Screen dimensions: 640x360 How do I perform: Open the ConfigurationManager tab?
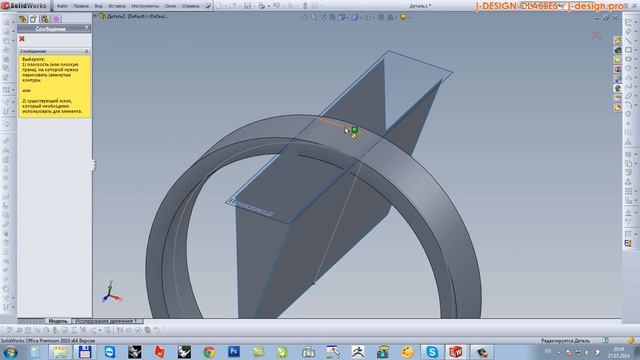(x=44, y=19)
